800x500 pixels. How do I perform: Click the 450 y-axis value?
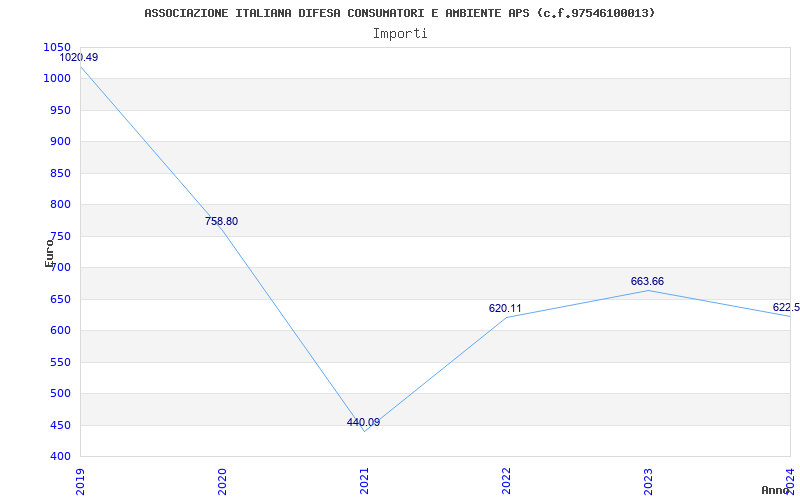[x=60, y=426]
